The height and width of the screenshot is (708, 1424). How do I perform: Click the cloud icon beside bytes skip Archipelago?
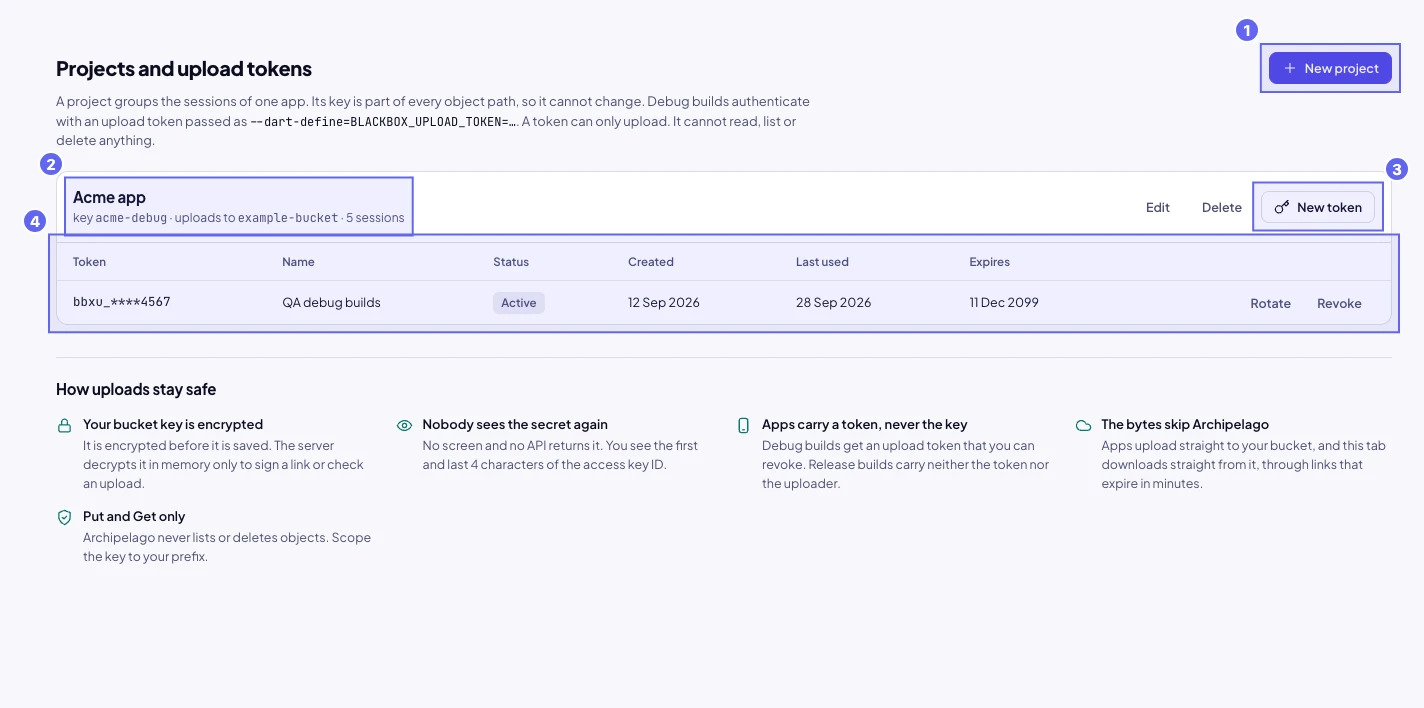(1083, 425)
